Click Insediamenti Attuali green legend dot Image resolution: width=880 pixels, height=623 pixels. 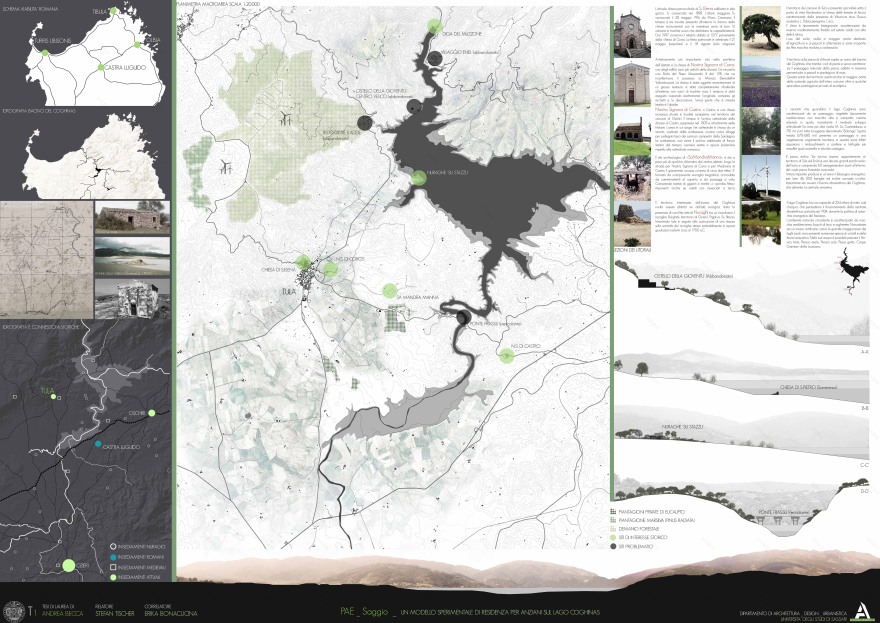tap(99, 575)
